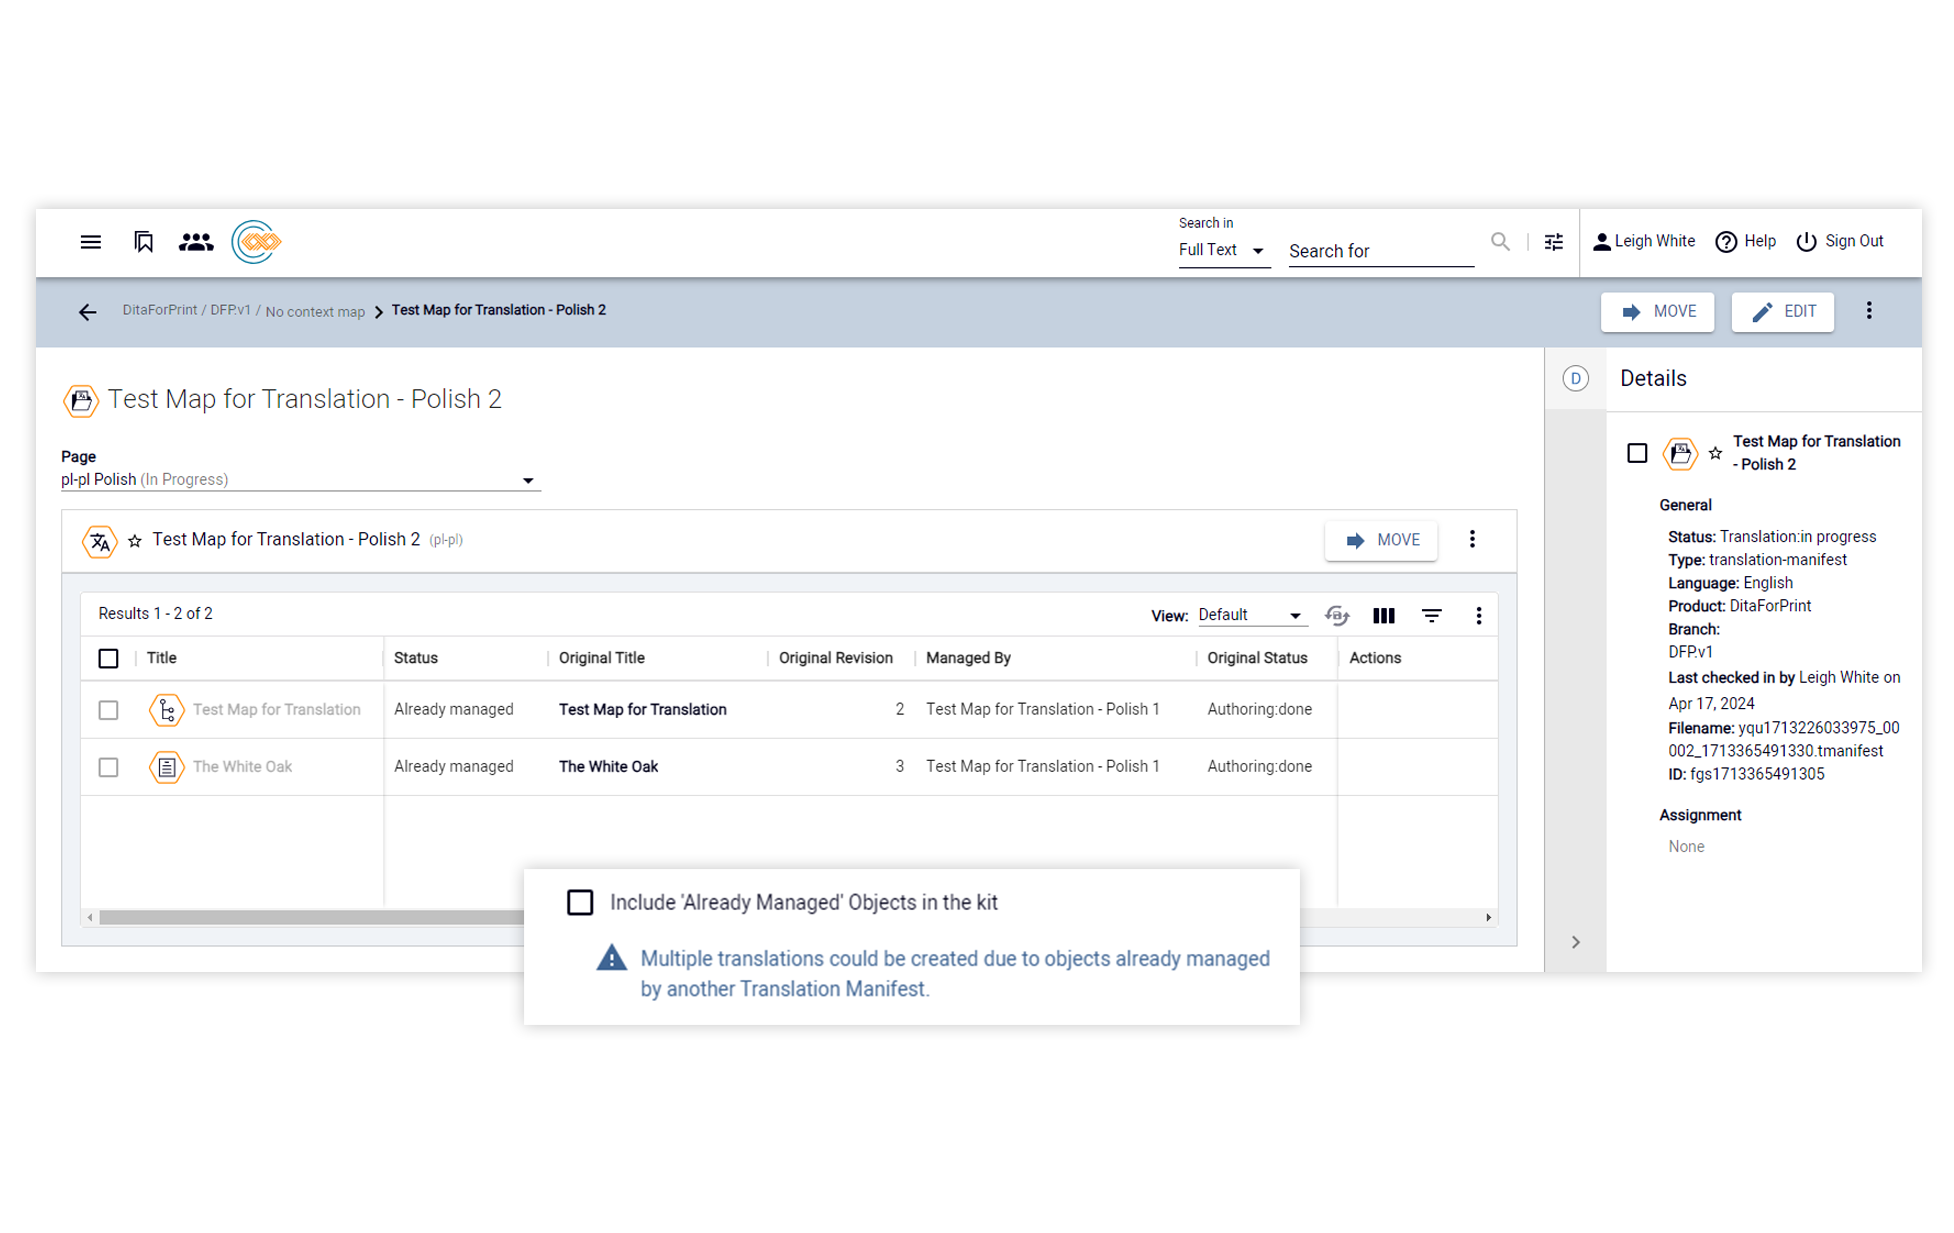Open the bookmarks icon
The image size is (1954, 1233).
[143, 241]
